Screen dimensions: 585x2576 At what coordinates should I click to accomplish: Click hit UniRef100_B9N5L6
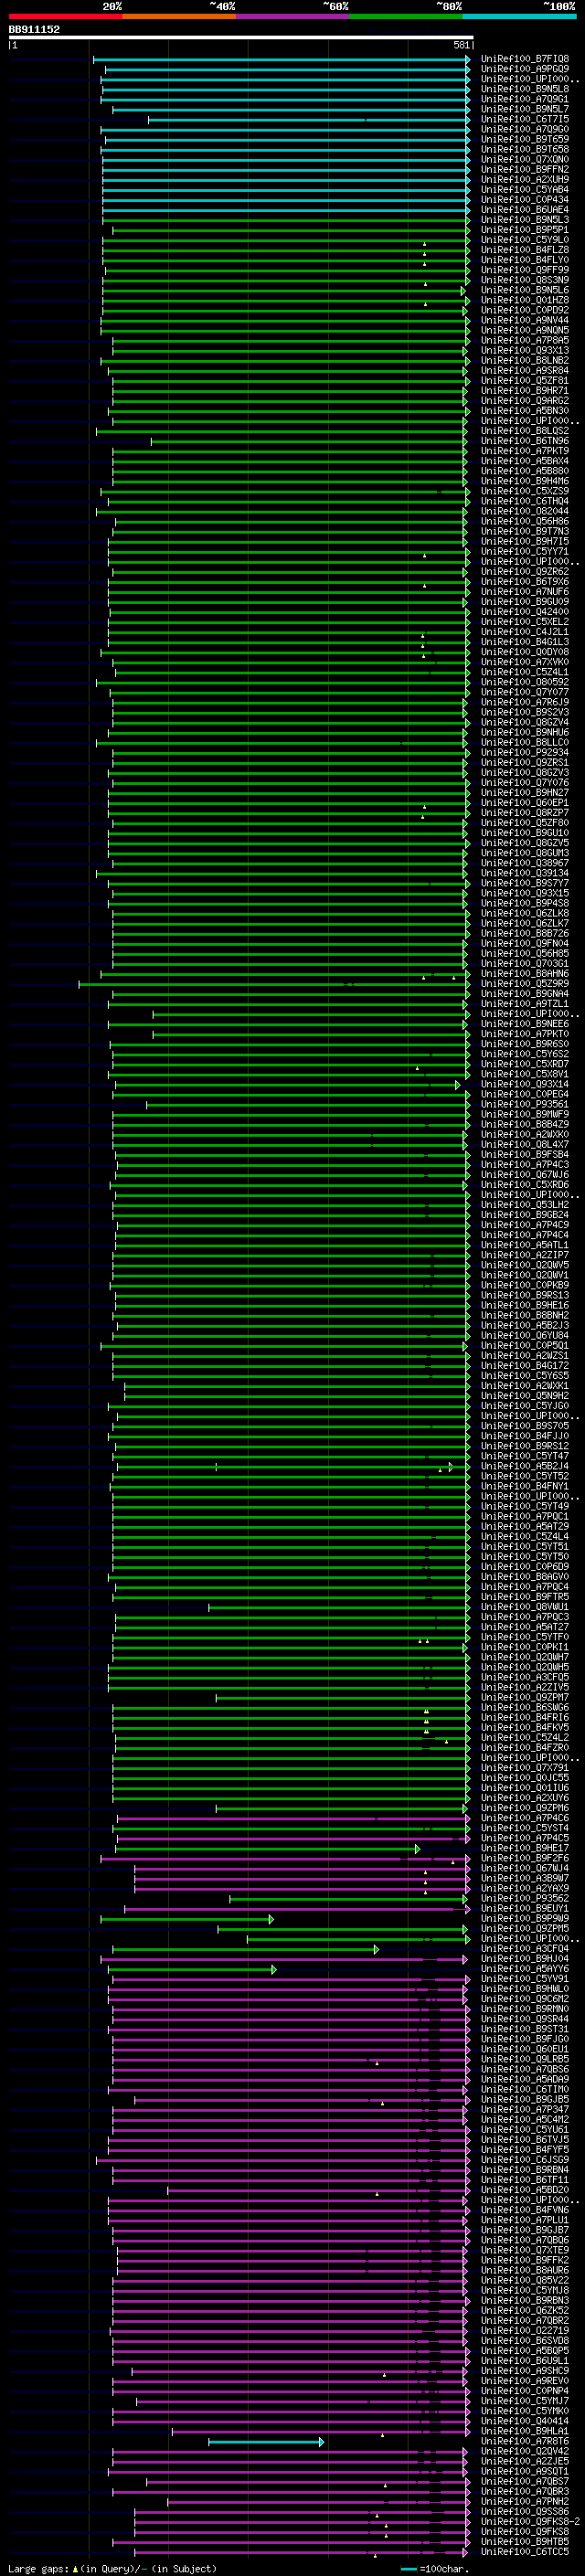pyautogui.click(x=525, y=290)
